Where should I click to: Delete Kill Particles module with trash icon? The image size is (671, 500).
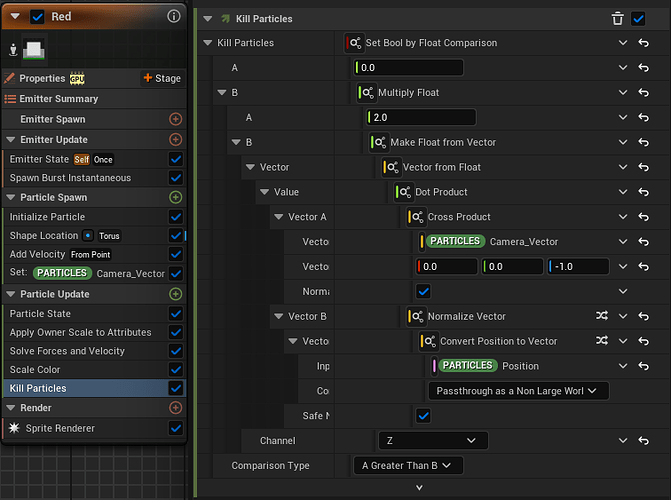(x=618, y=19)
